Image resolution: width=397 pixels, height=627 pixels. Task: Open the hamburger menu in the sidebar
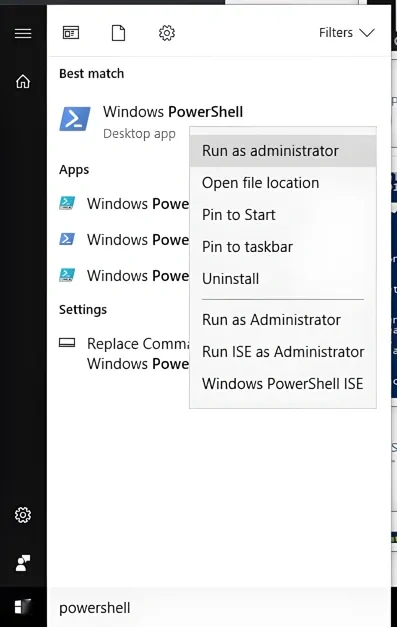23,34
